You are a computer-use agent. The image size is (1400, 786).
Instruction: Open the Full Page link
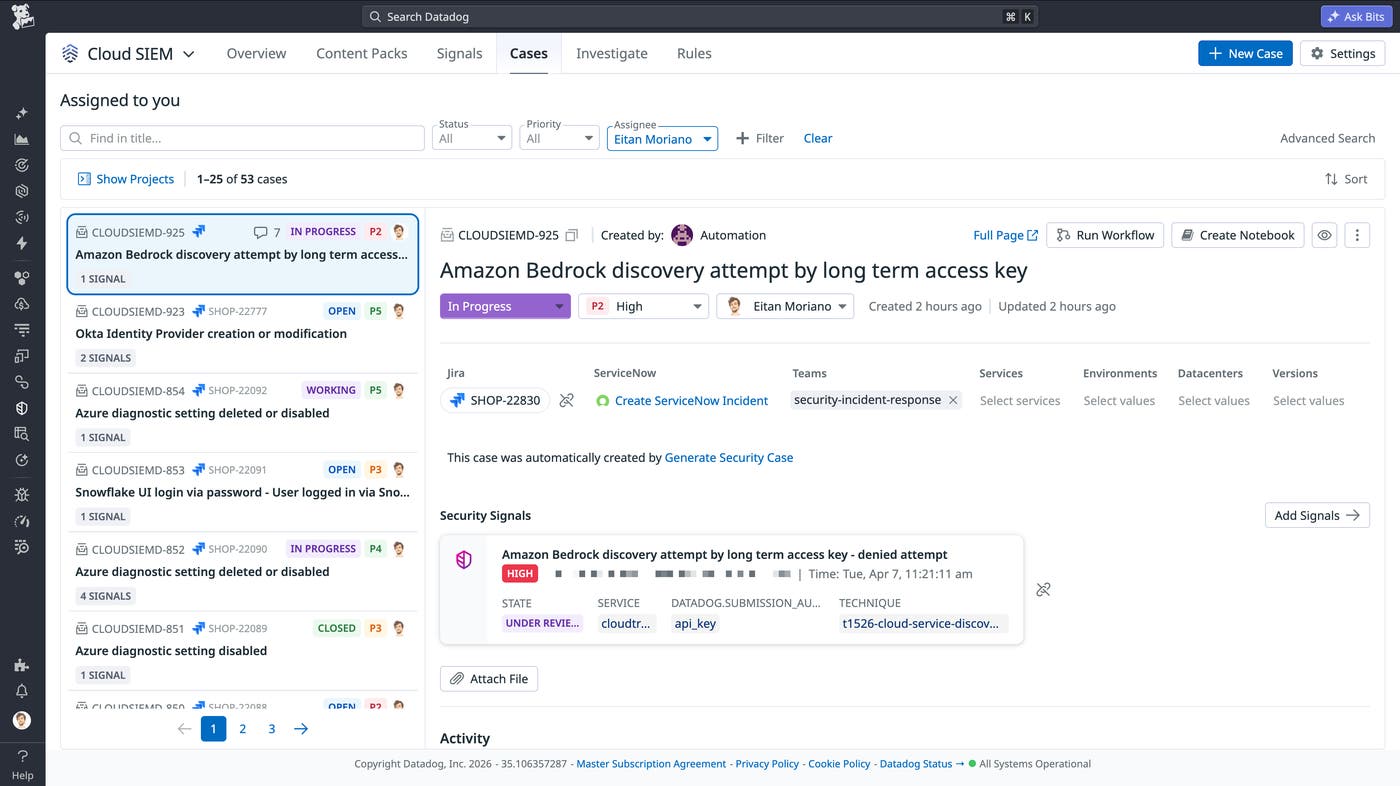pos(1005,235)
